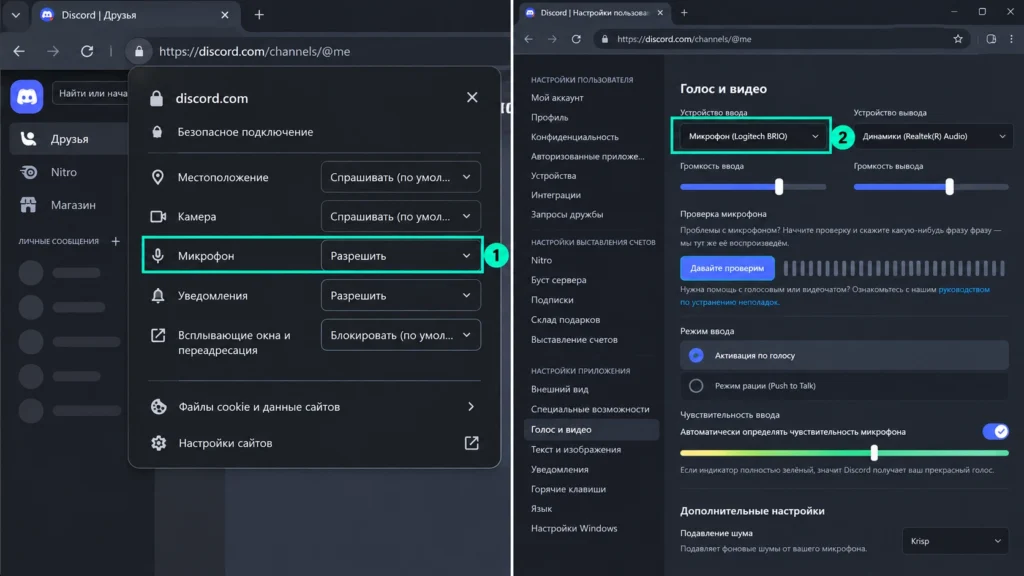Open Настройки сайтов in popup
This screenshot has width=1024, height=576.
tap(314, 443)
